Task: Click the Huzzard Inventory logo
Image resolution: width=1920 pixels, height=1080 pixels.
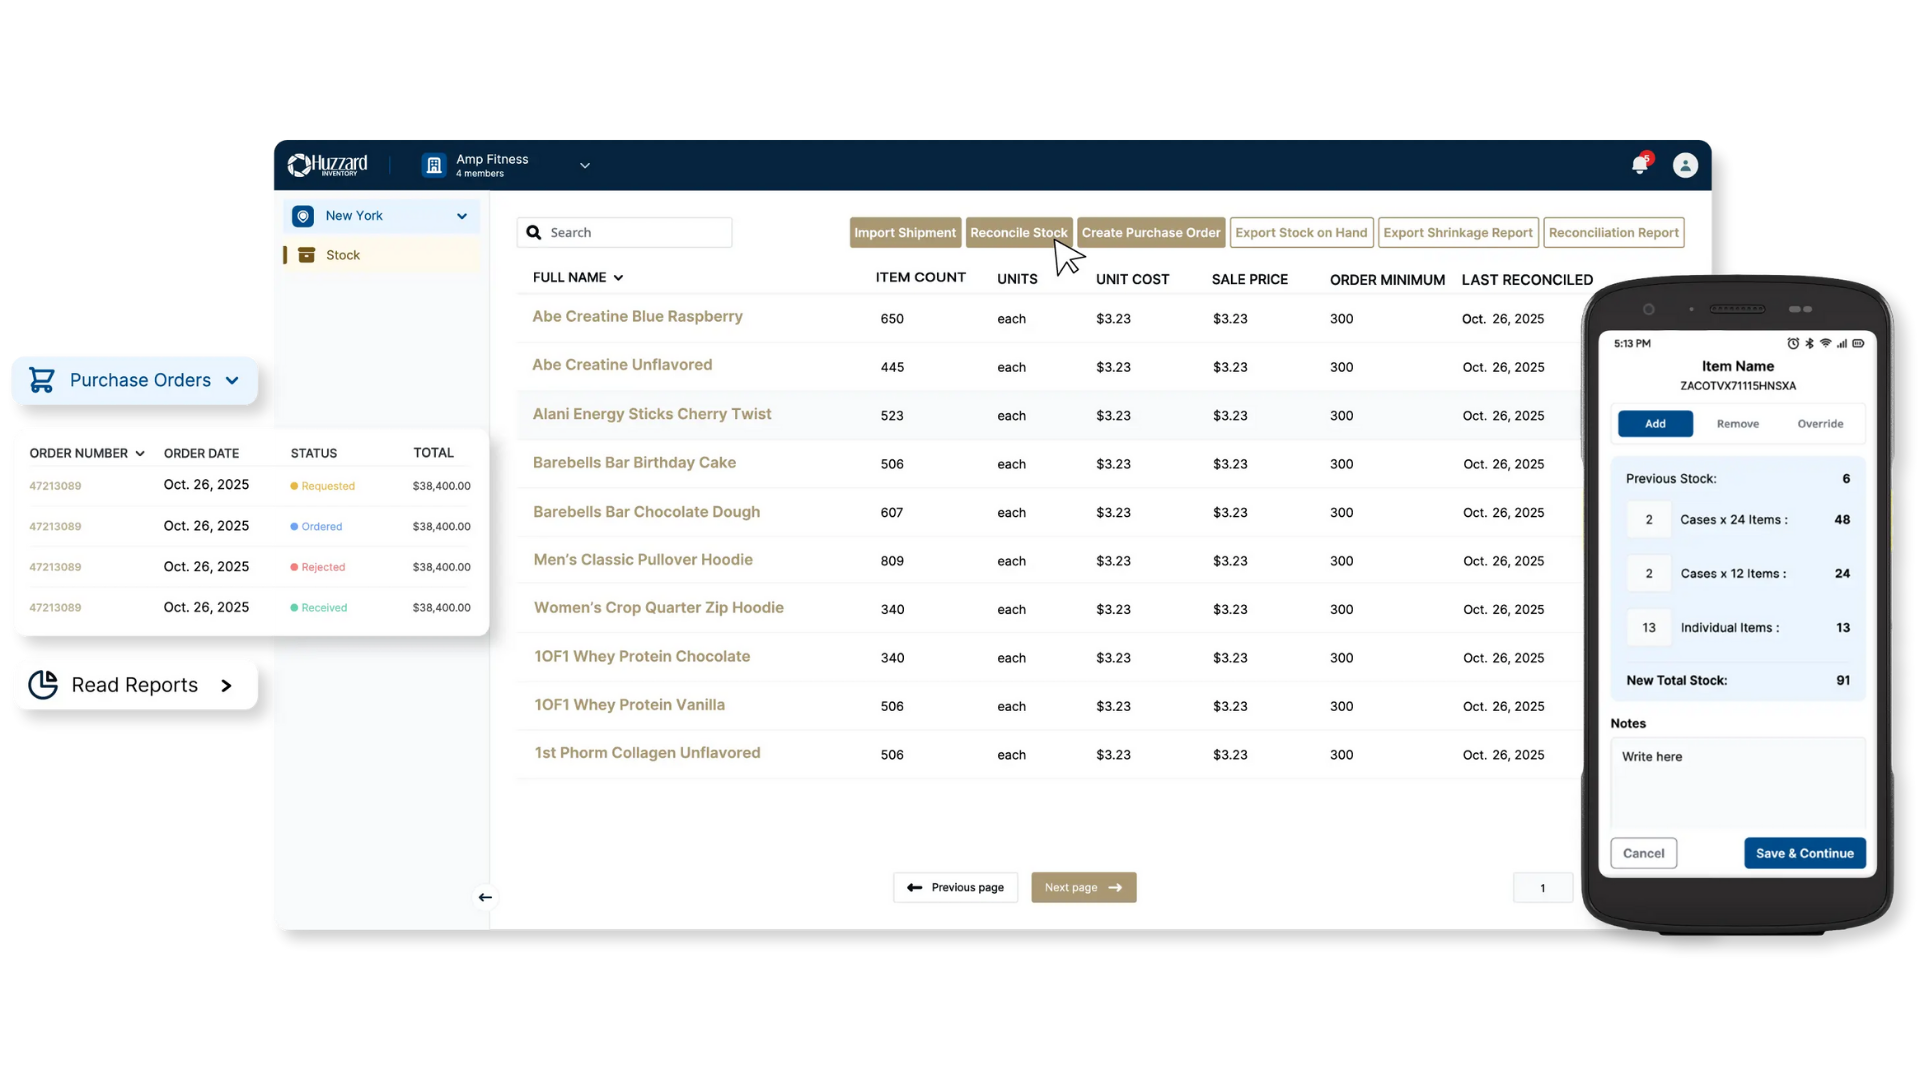Action: (328, 165)
